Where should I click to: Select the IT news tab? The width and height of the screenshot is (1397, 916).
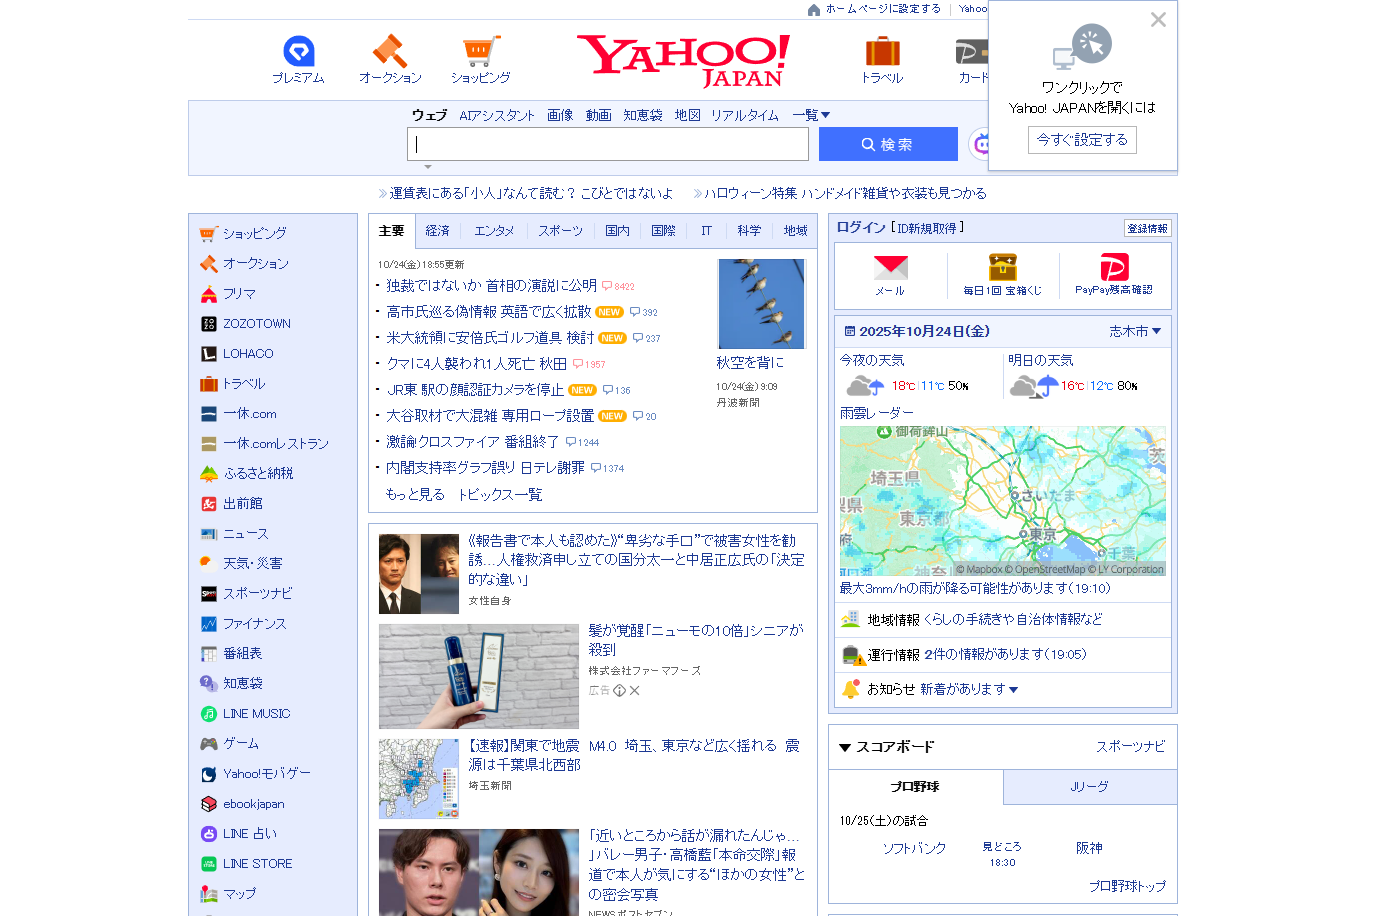pyautogui.click(x=706, y=231)
